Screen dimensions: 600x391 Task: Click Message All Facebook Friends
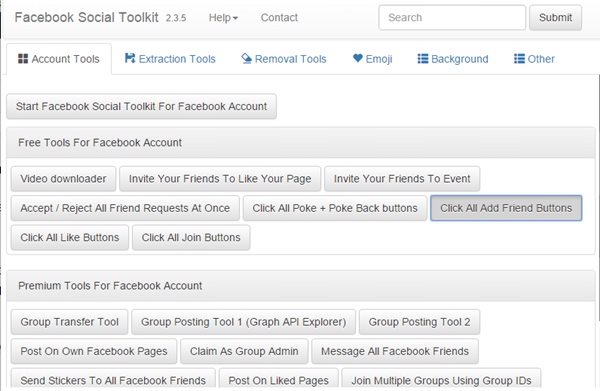pyautogui.click(x=395, y=351)
